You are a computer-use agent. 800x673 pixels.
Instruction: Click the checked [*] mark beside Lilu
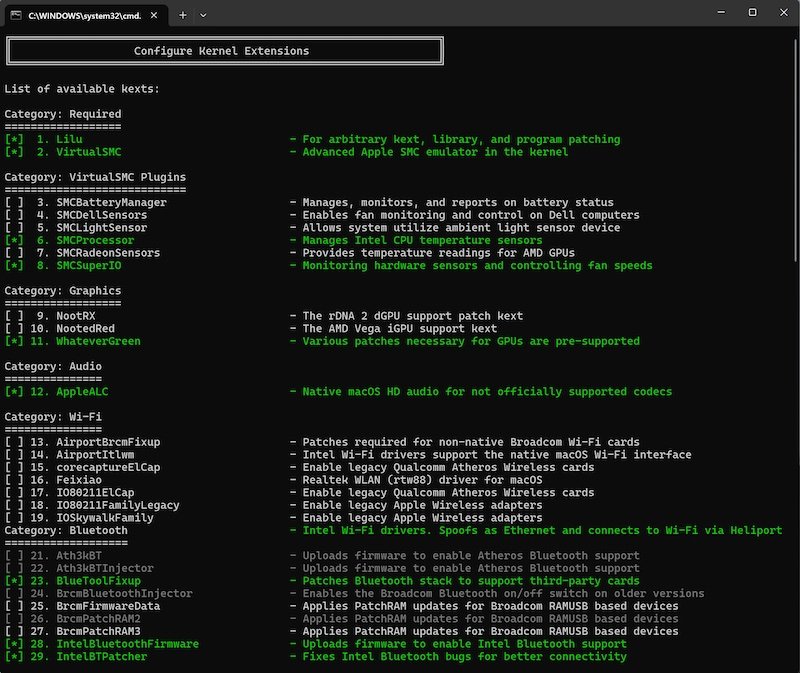[14, 139]
